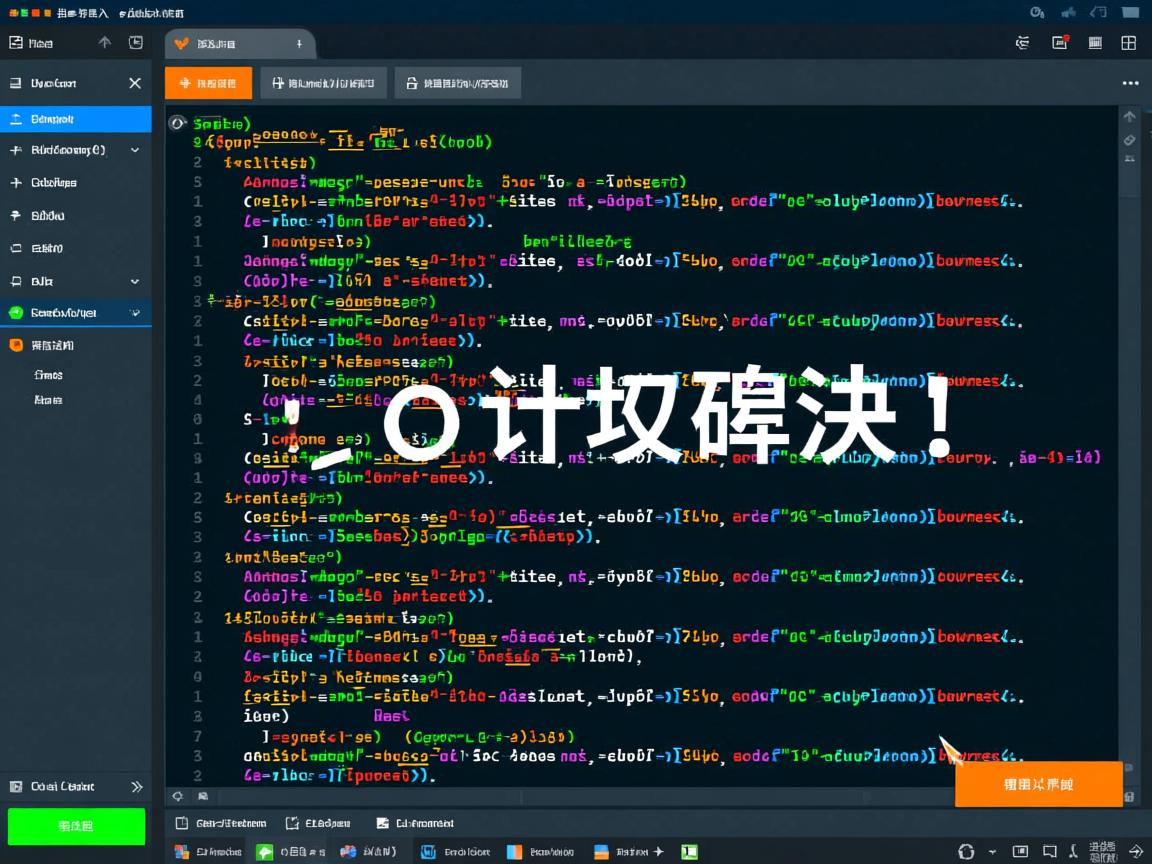Click the up arrow icon in the explorer header
This screenshot has height=864, width=1152.
(x=105, y=43)
